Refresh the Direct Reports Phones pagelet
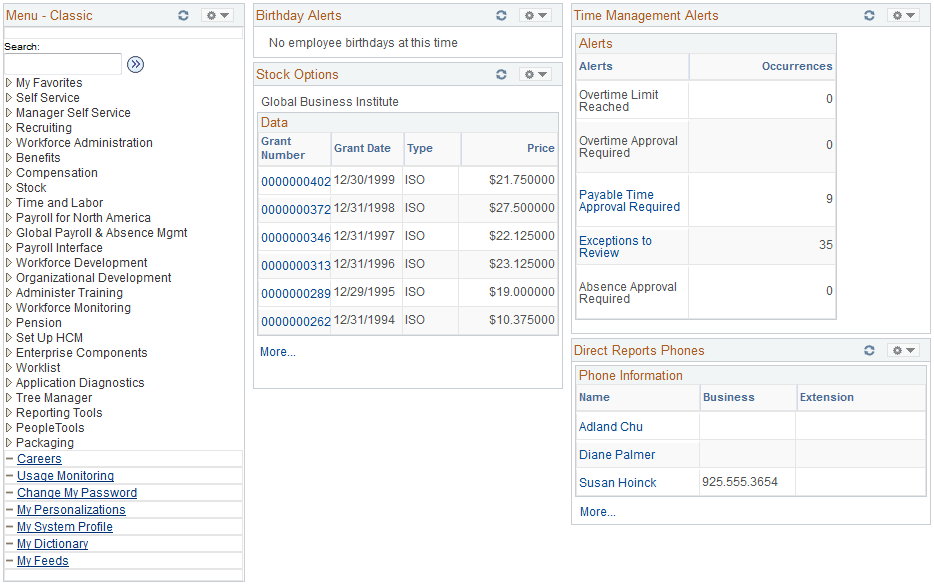 [x=869, y=350]
